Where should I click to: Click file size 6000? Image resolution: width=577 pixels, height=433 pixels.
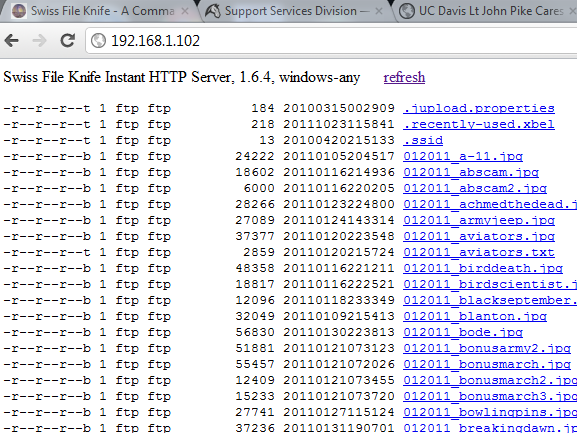259,188
